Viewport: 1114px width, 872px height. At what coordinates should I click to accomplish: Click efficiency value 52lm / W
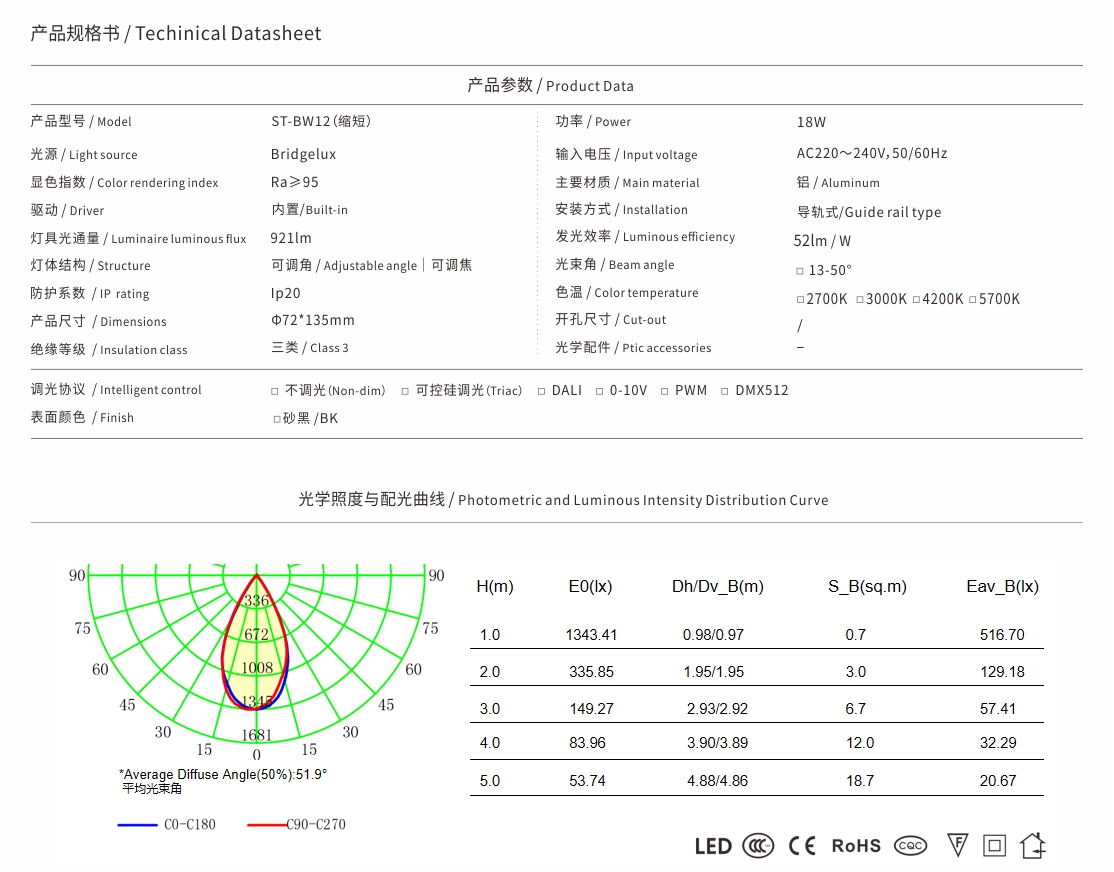coord(822,241)
